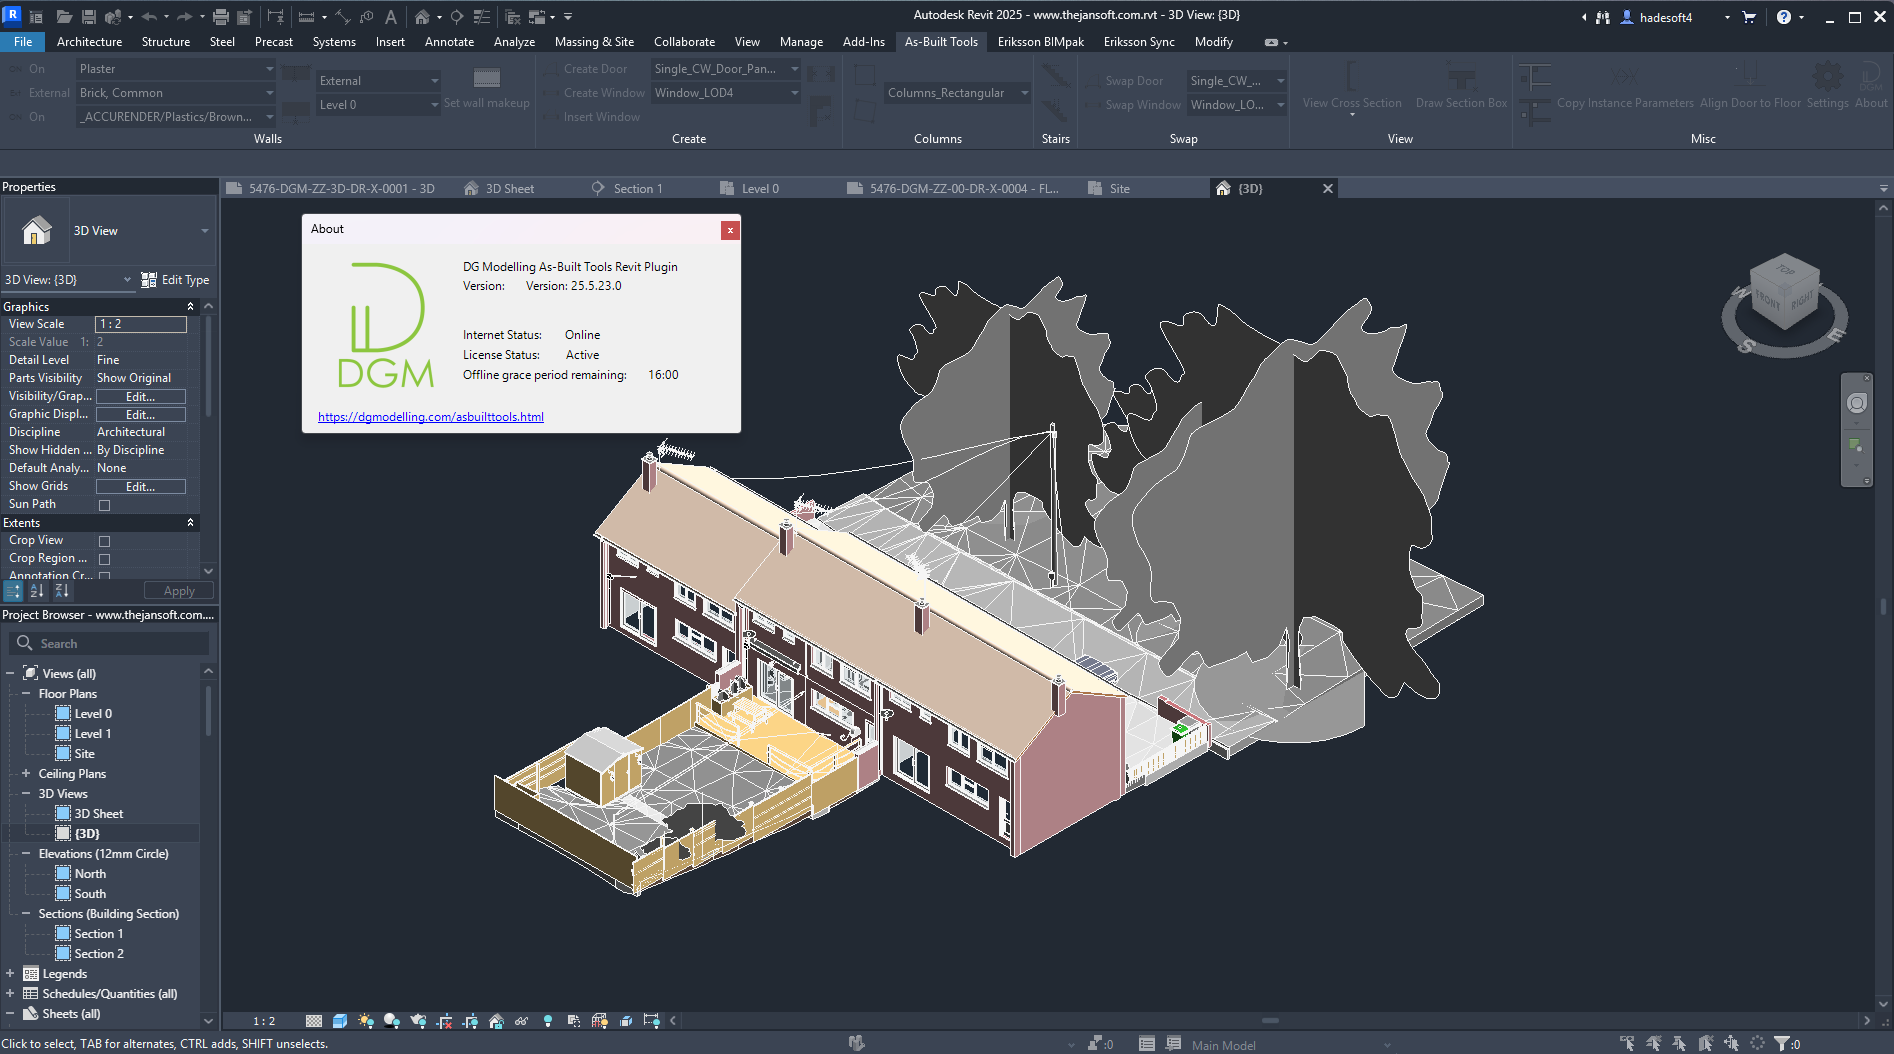Expand the Schedules/Quantities tree node

[10, 993]
